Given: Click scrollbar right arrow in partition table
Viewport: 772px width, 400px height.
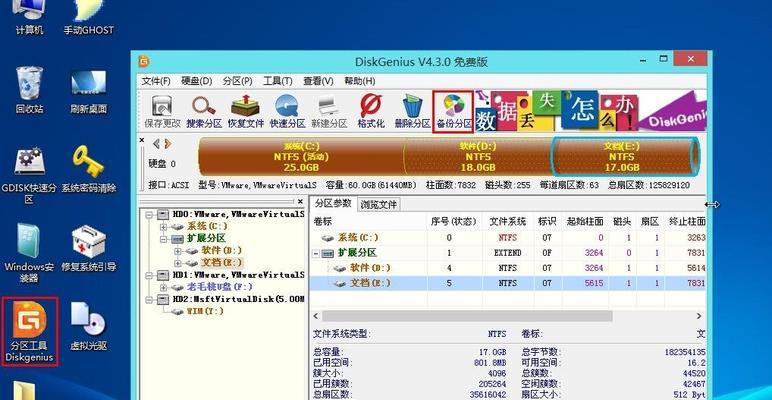Looking at the screenshot, I should click(x=699, y=316).
